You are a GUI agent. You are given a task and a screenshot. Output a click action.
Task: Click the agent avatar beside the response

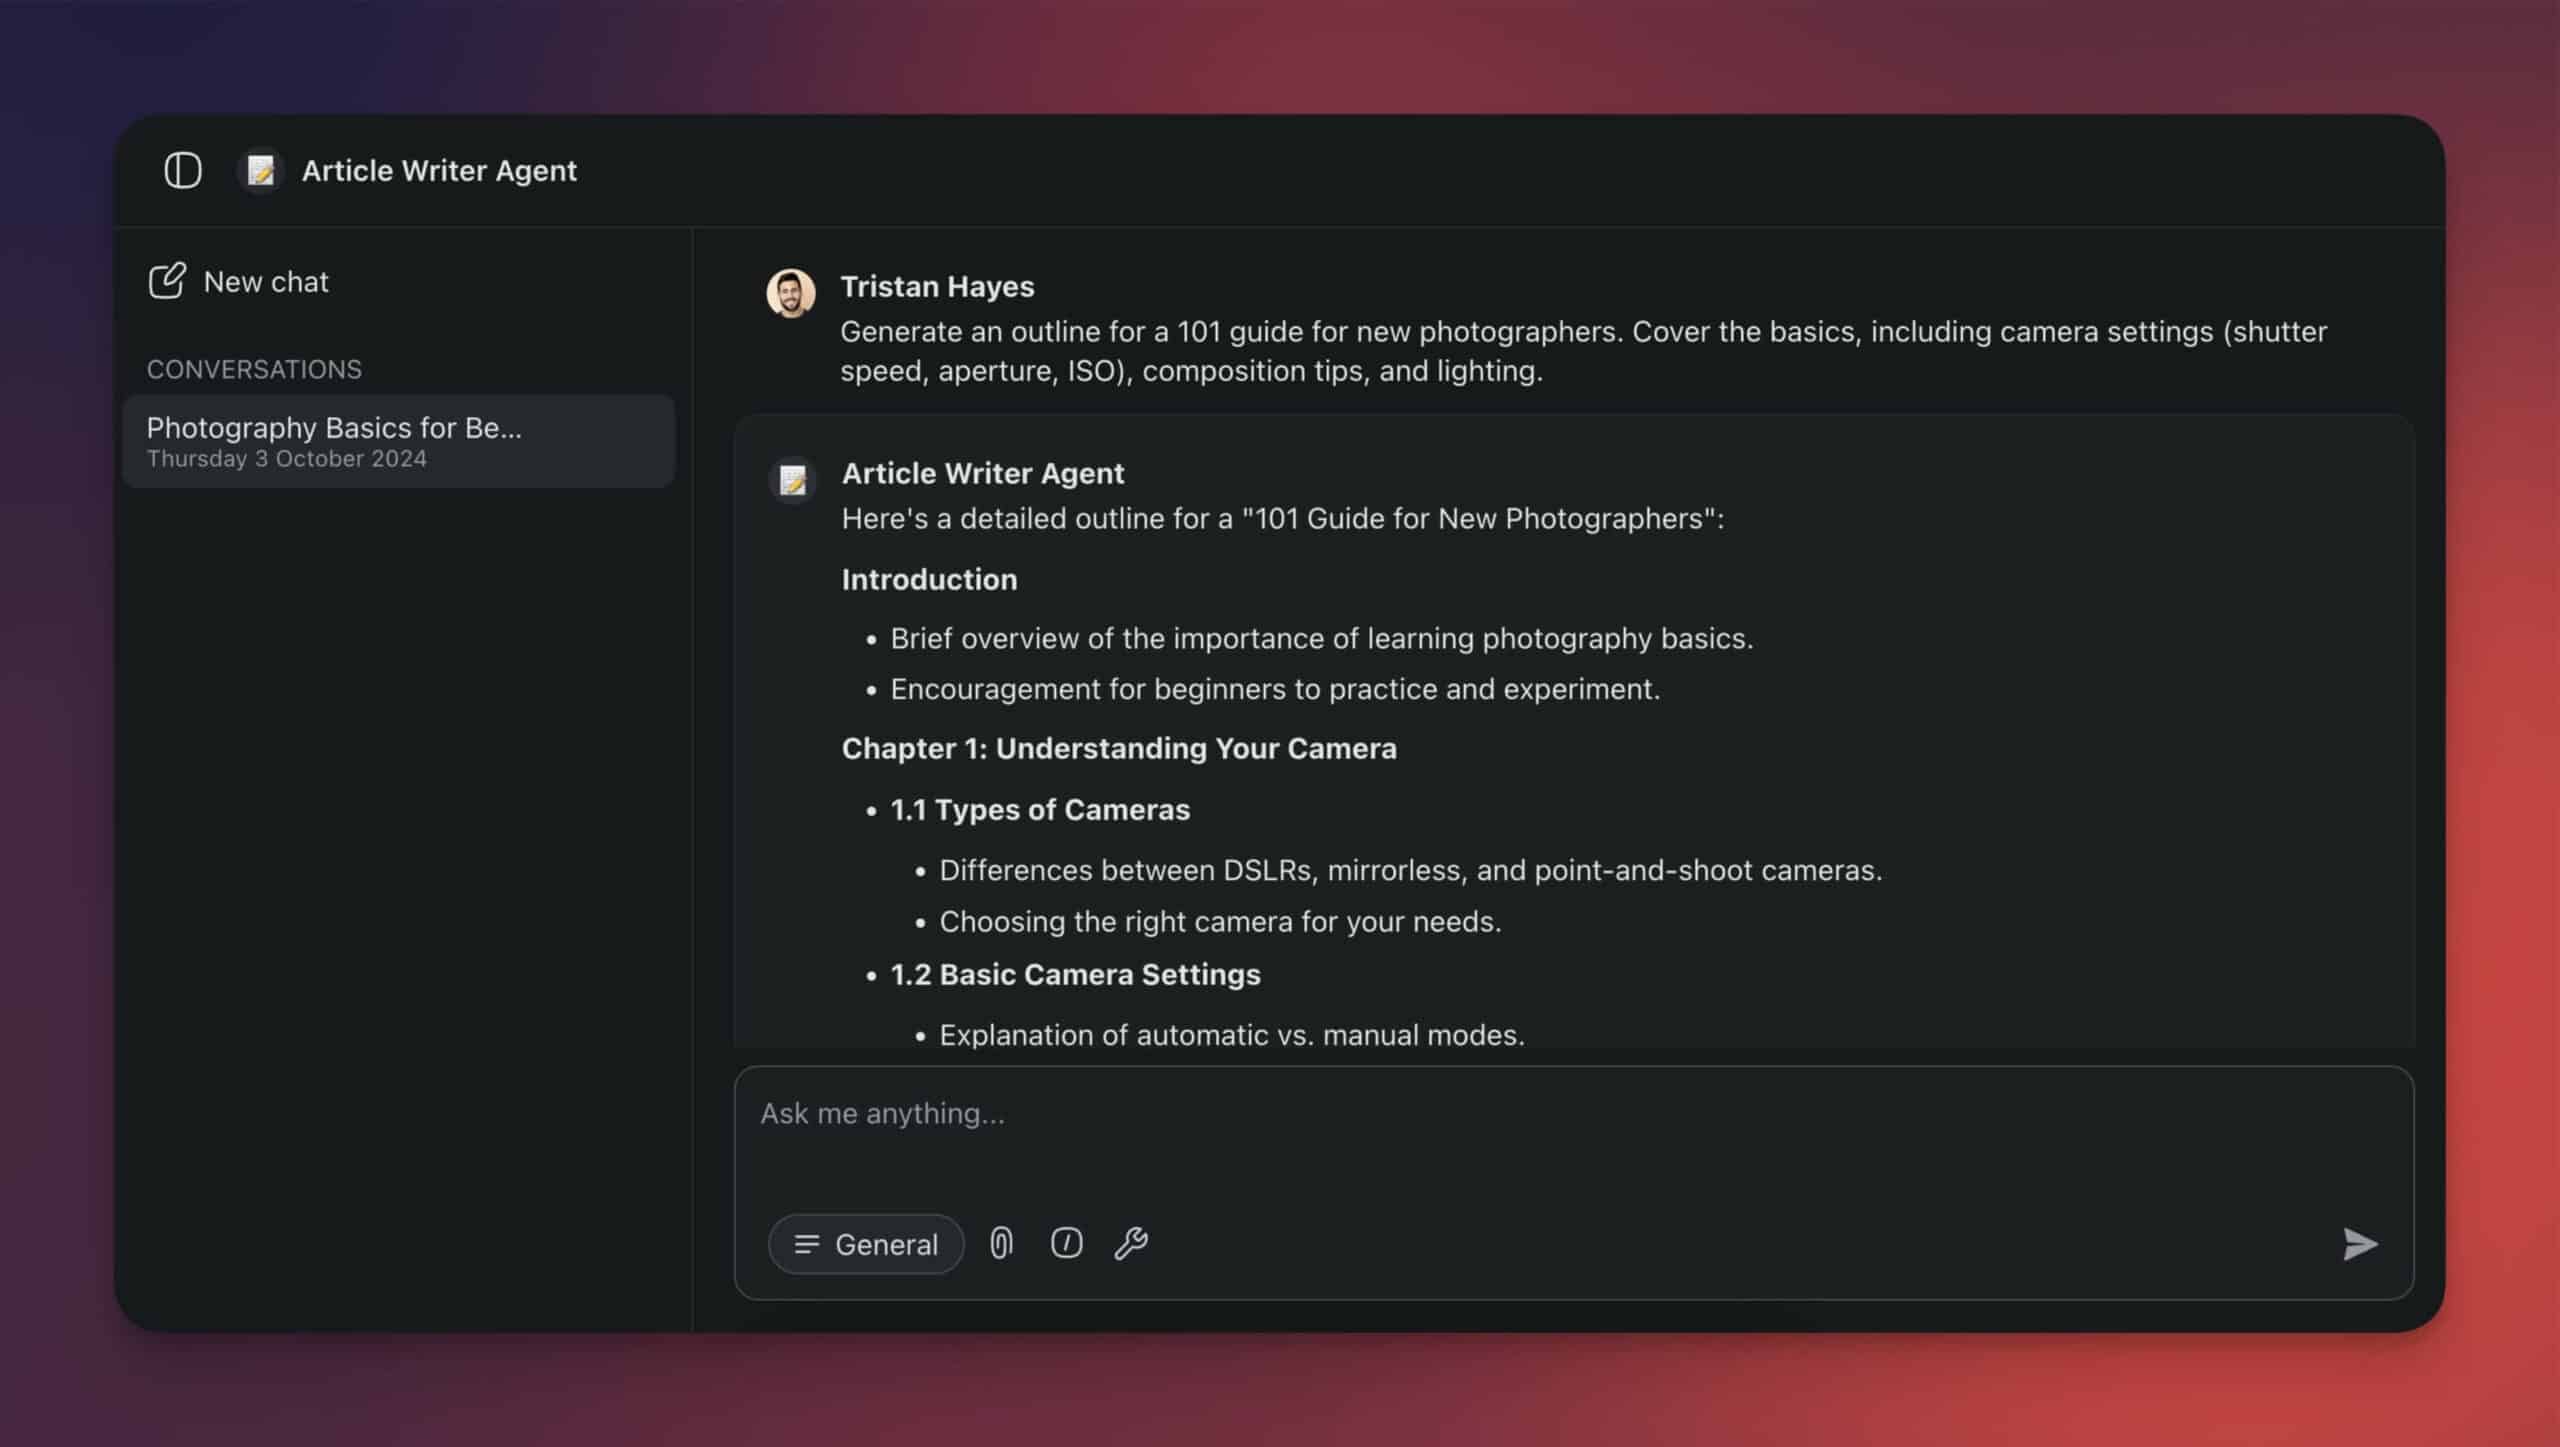[793, 480]
